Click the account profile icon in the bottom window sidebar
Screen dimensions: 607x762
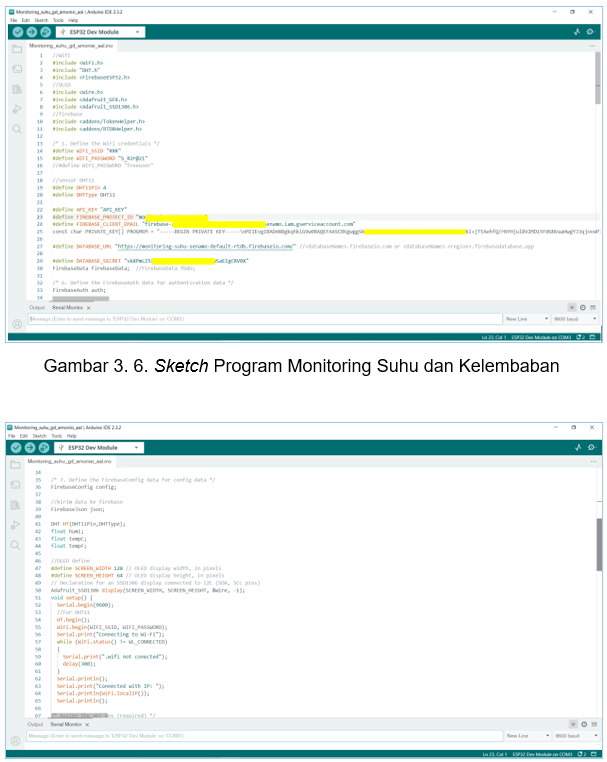16,741
